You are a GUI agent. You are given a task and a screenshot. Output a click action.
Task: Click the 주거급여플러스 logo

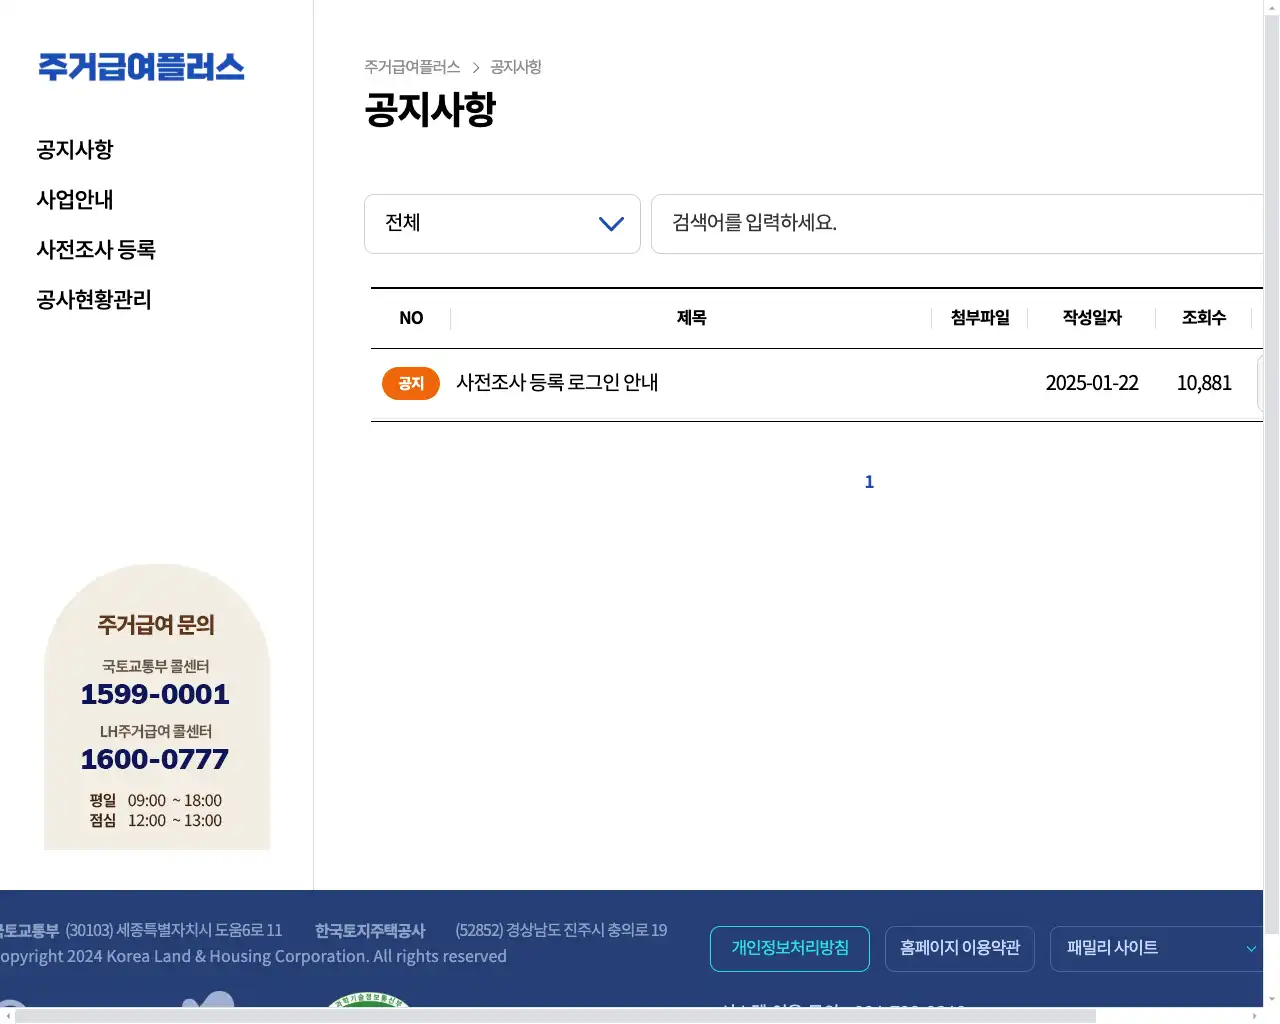140,67
